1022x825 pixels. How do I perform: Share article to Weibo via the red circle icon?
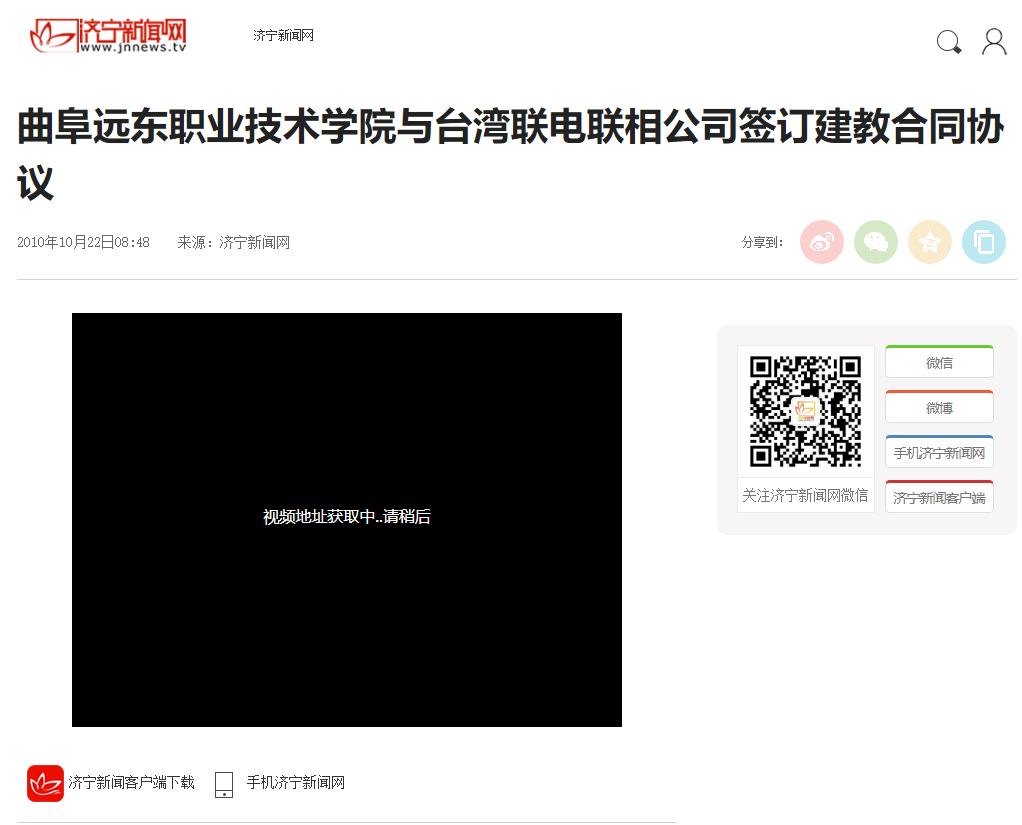pos(822,242)
